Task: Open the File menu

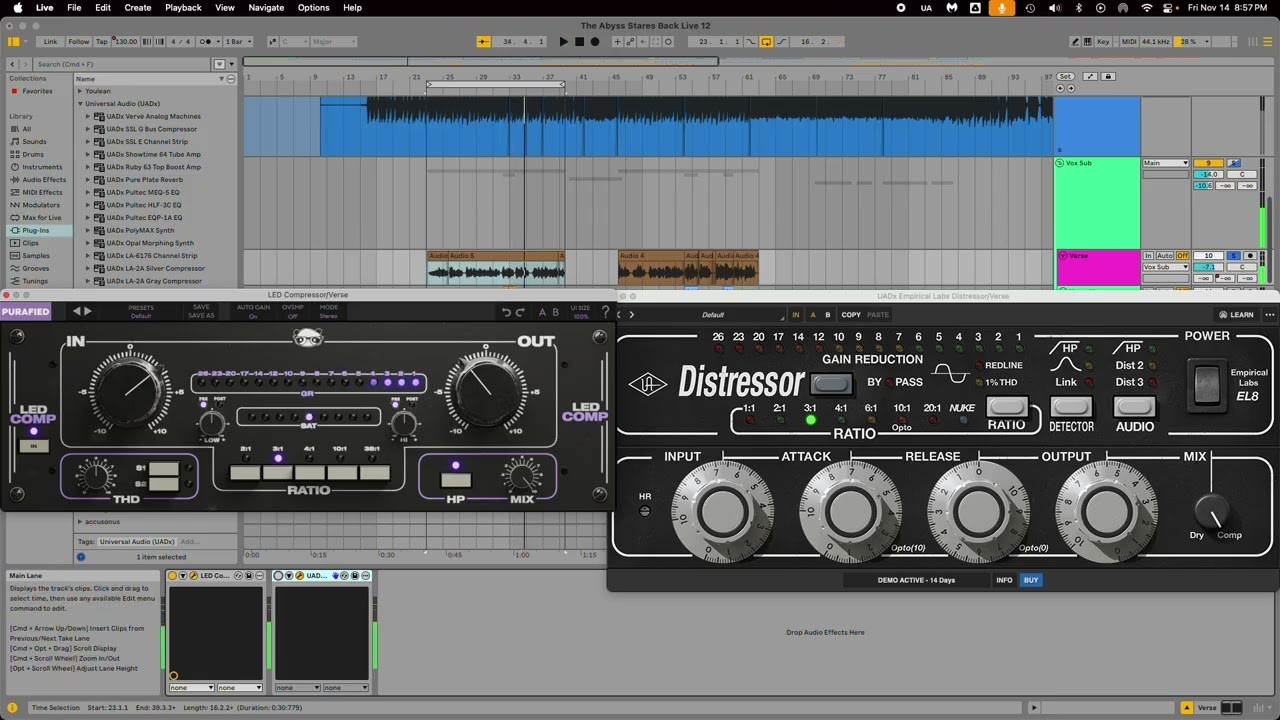Action: point(74,7)
